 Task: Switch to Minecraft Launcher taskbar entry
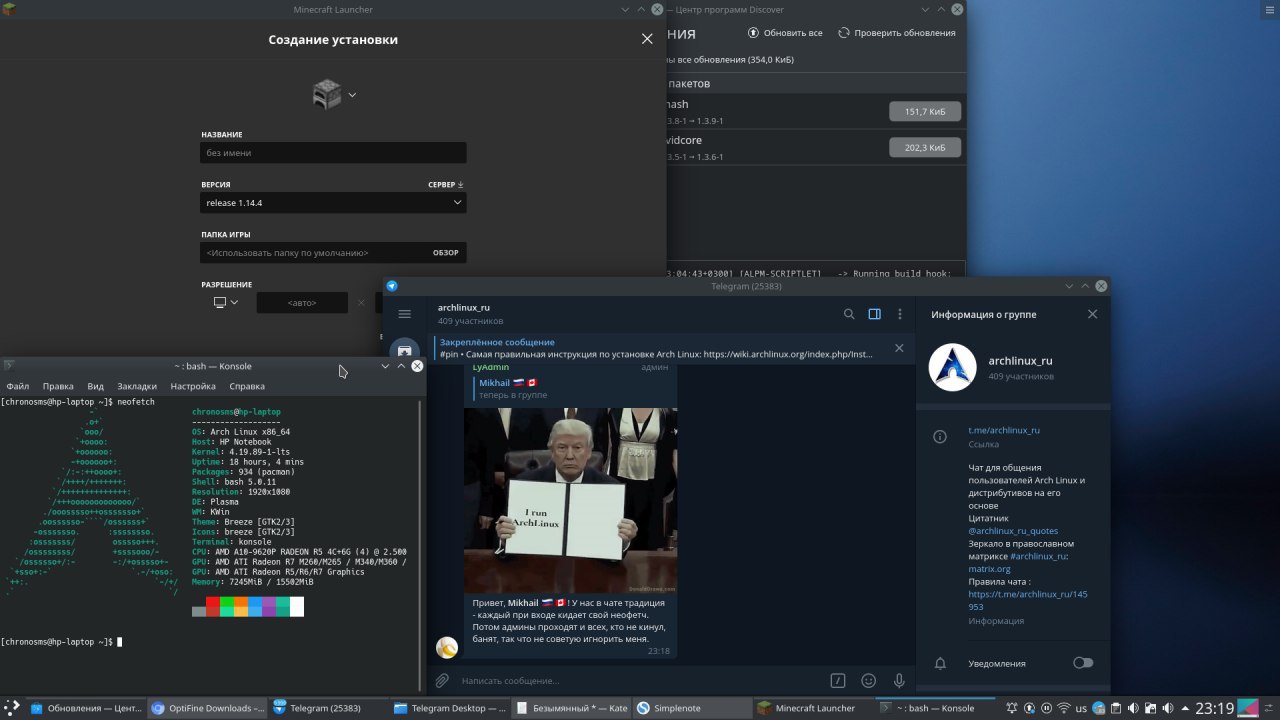814,708
